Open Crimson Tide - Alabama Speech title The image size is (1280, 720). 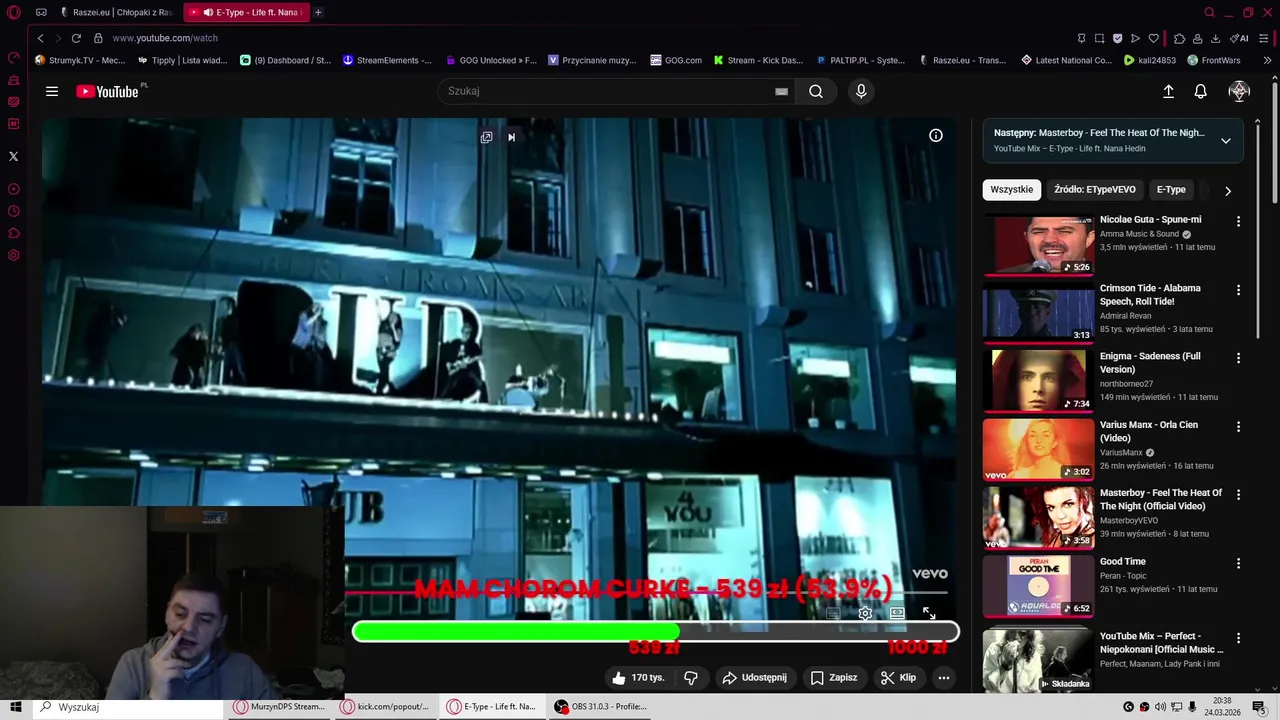coord(1150,295)
